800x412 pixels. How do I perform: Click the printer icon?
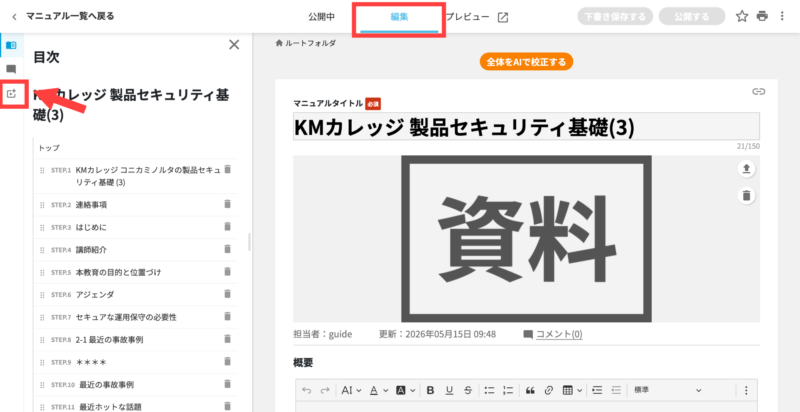(762, 16)
